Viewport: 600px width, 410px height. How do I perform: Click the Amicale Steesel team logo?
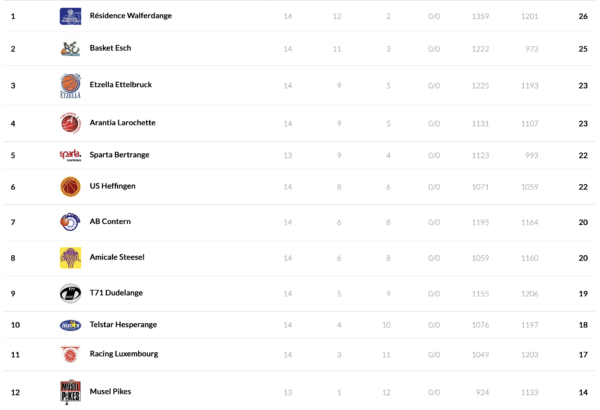pos(70,257)
